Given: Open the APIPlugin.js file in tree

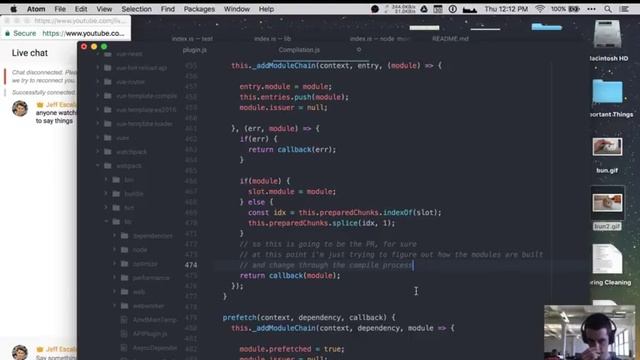Looking at the screenshot, I should tap(150, 334).
